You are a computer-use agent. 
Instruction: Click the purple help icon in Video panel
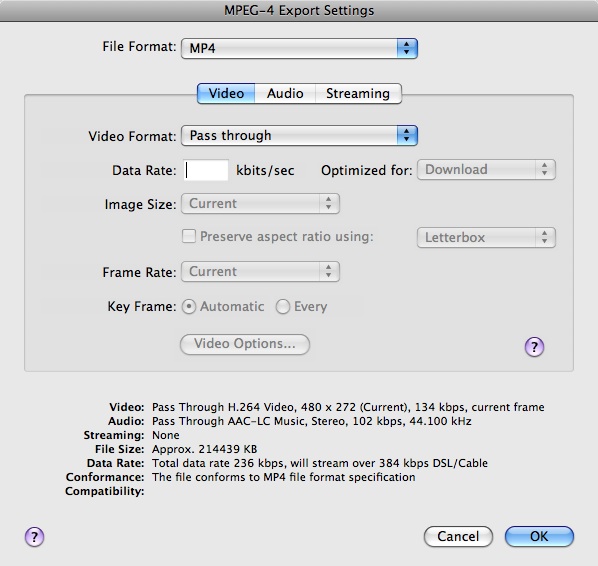(x=534, y=347)
